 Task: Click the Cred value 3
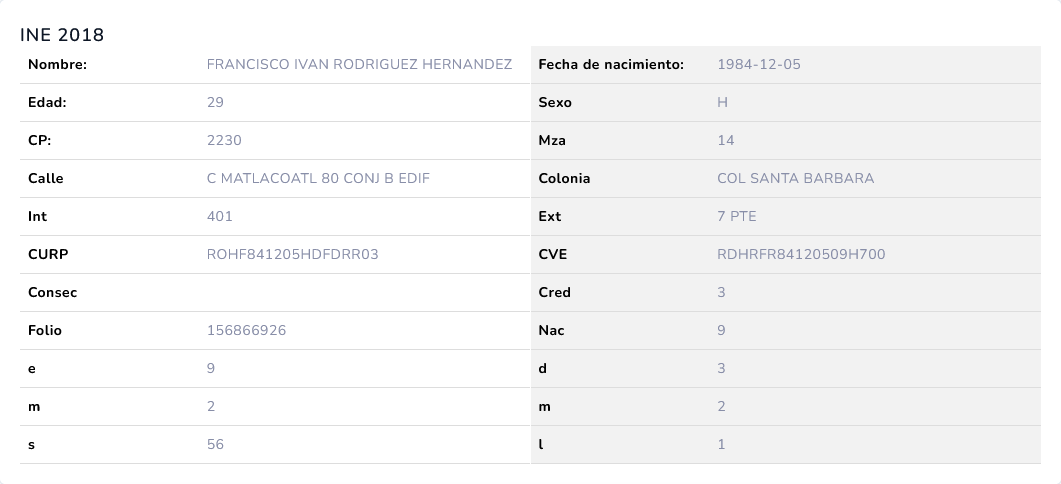[722, 293]
